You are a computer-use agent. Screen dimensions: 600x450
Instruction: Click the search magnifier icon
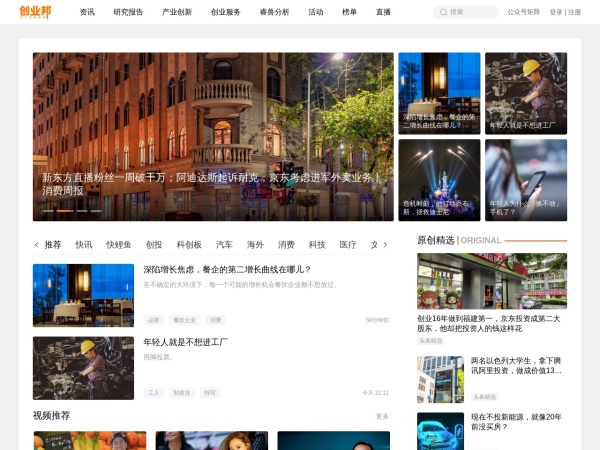click(x=443, y=12)
